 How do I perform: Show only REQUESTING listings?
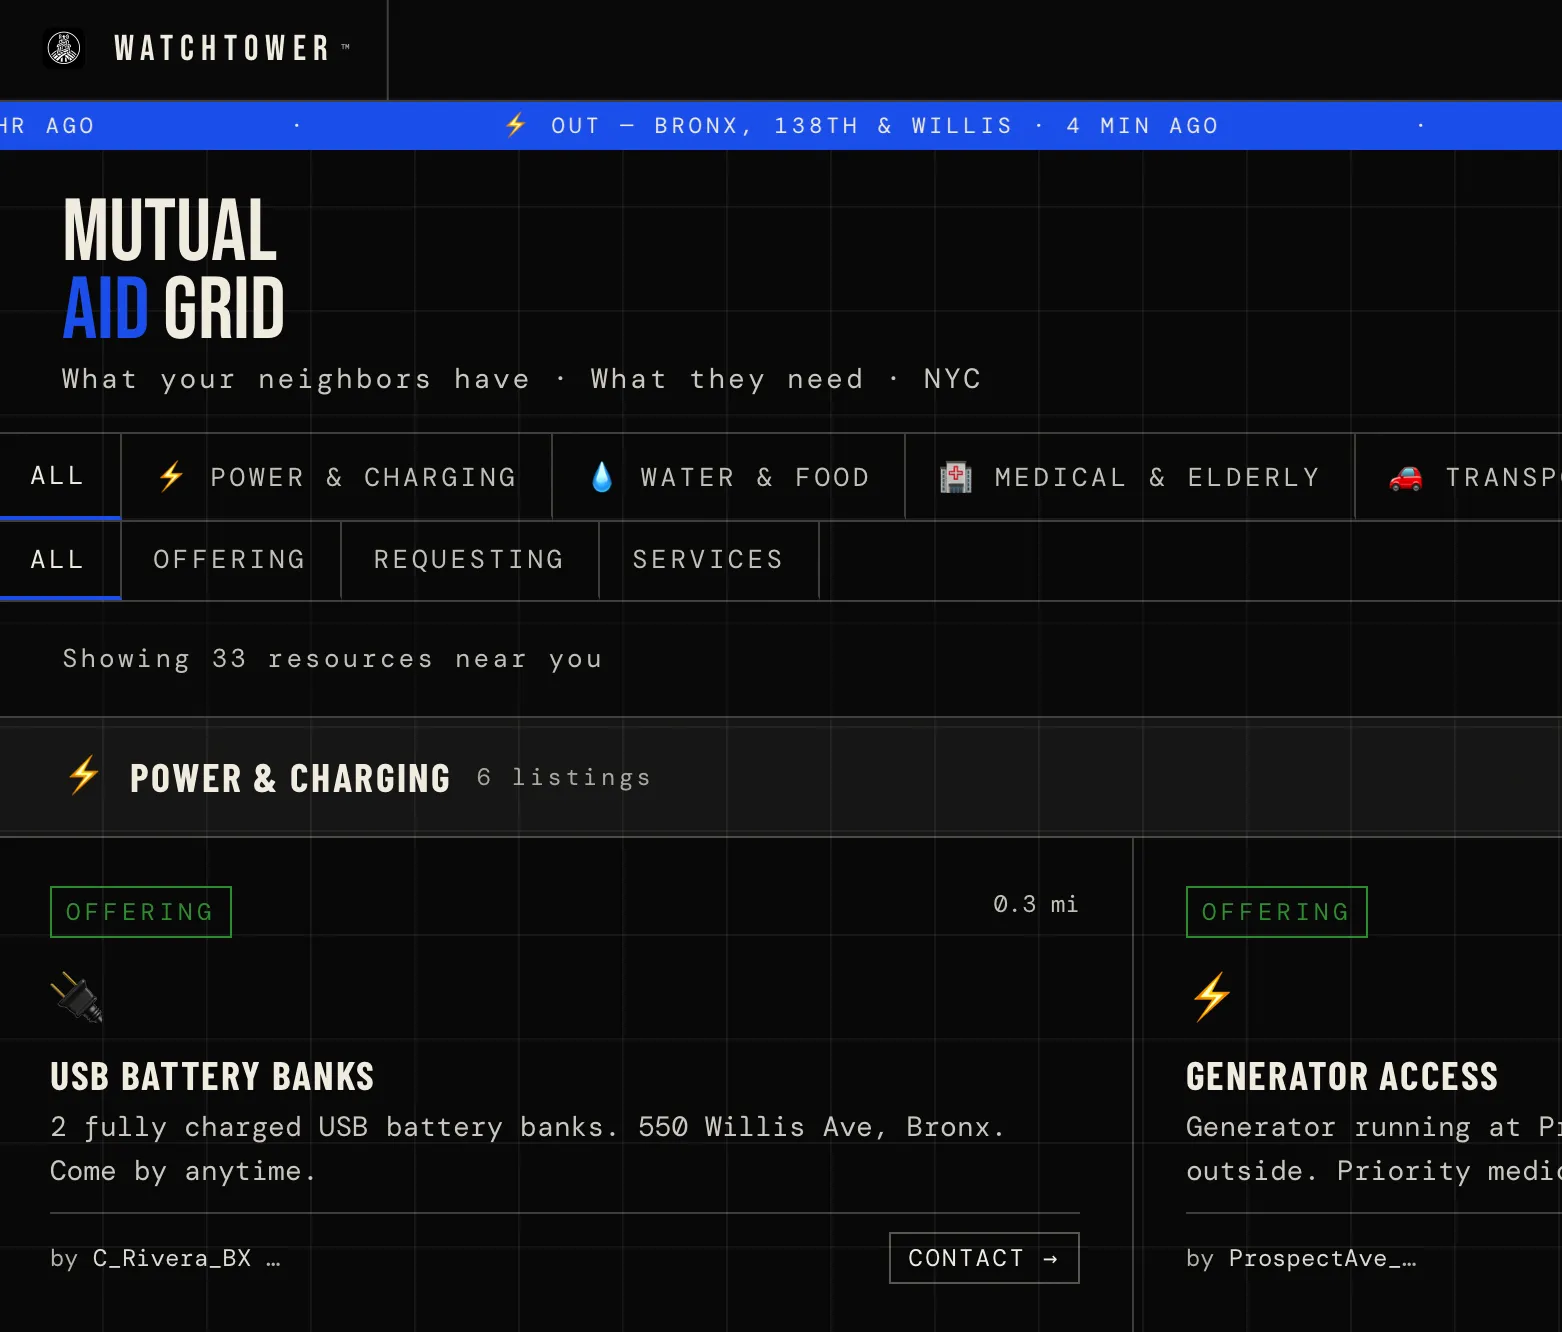tap(469, 560)
